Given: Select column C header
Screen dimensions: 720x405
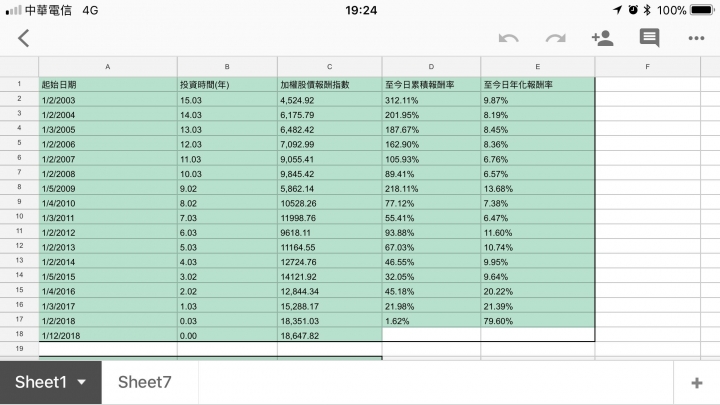Looking at the screenshot, I should pyautogui.click(x=330, y=67).
